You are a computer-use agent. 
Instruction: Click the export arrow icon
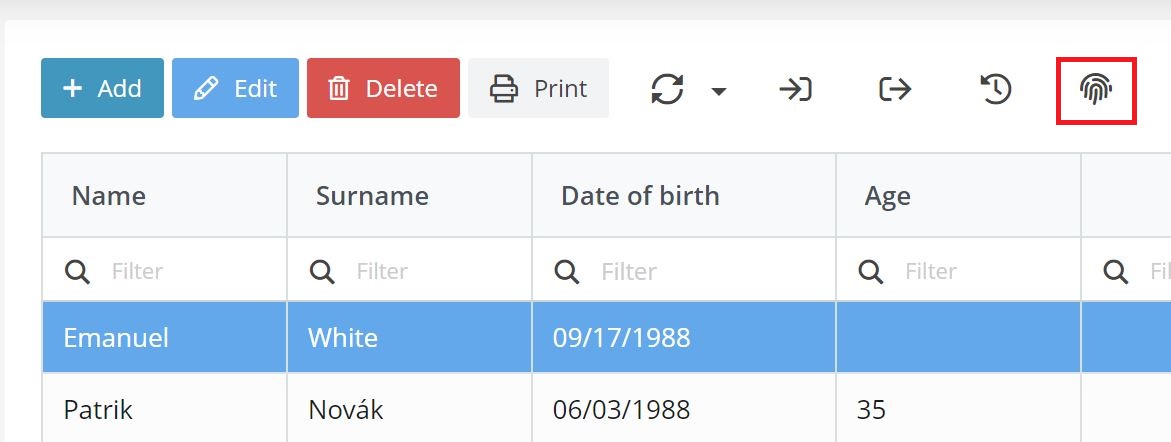[x=895, y=90]
